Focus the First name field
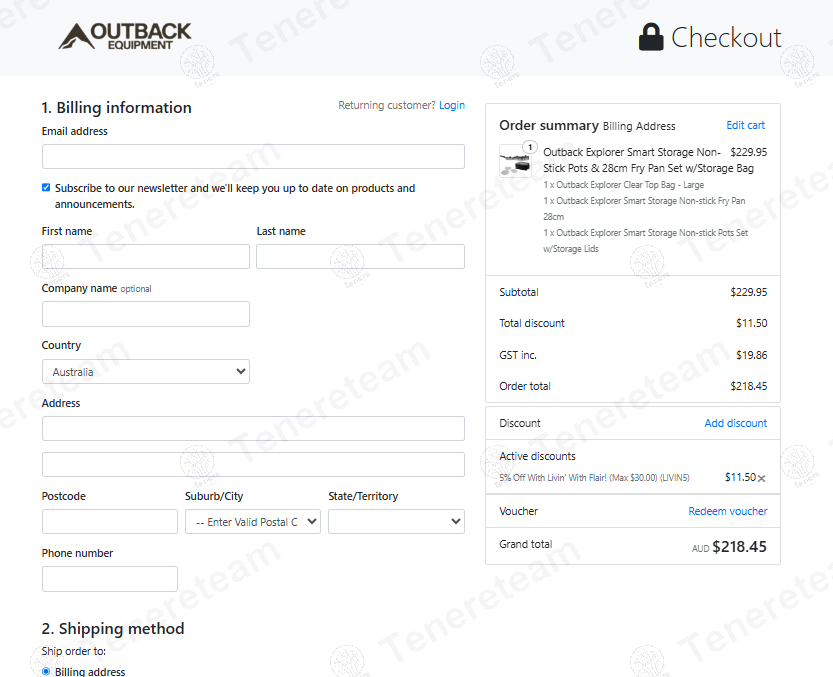Viewport: 833px width, 677px height. pos(146,256)
